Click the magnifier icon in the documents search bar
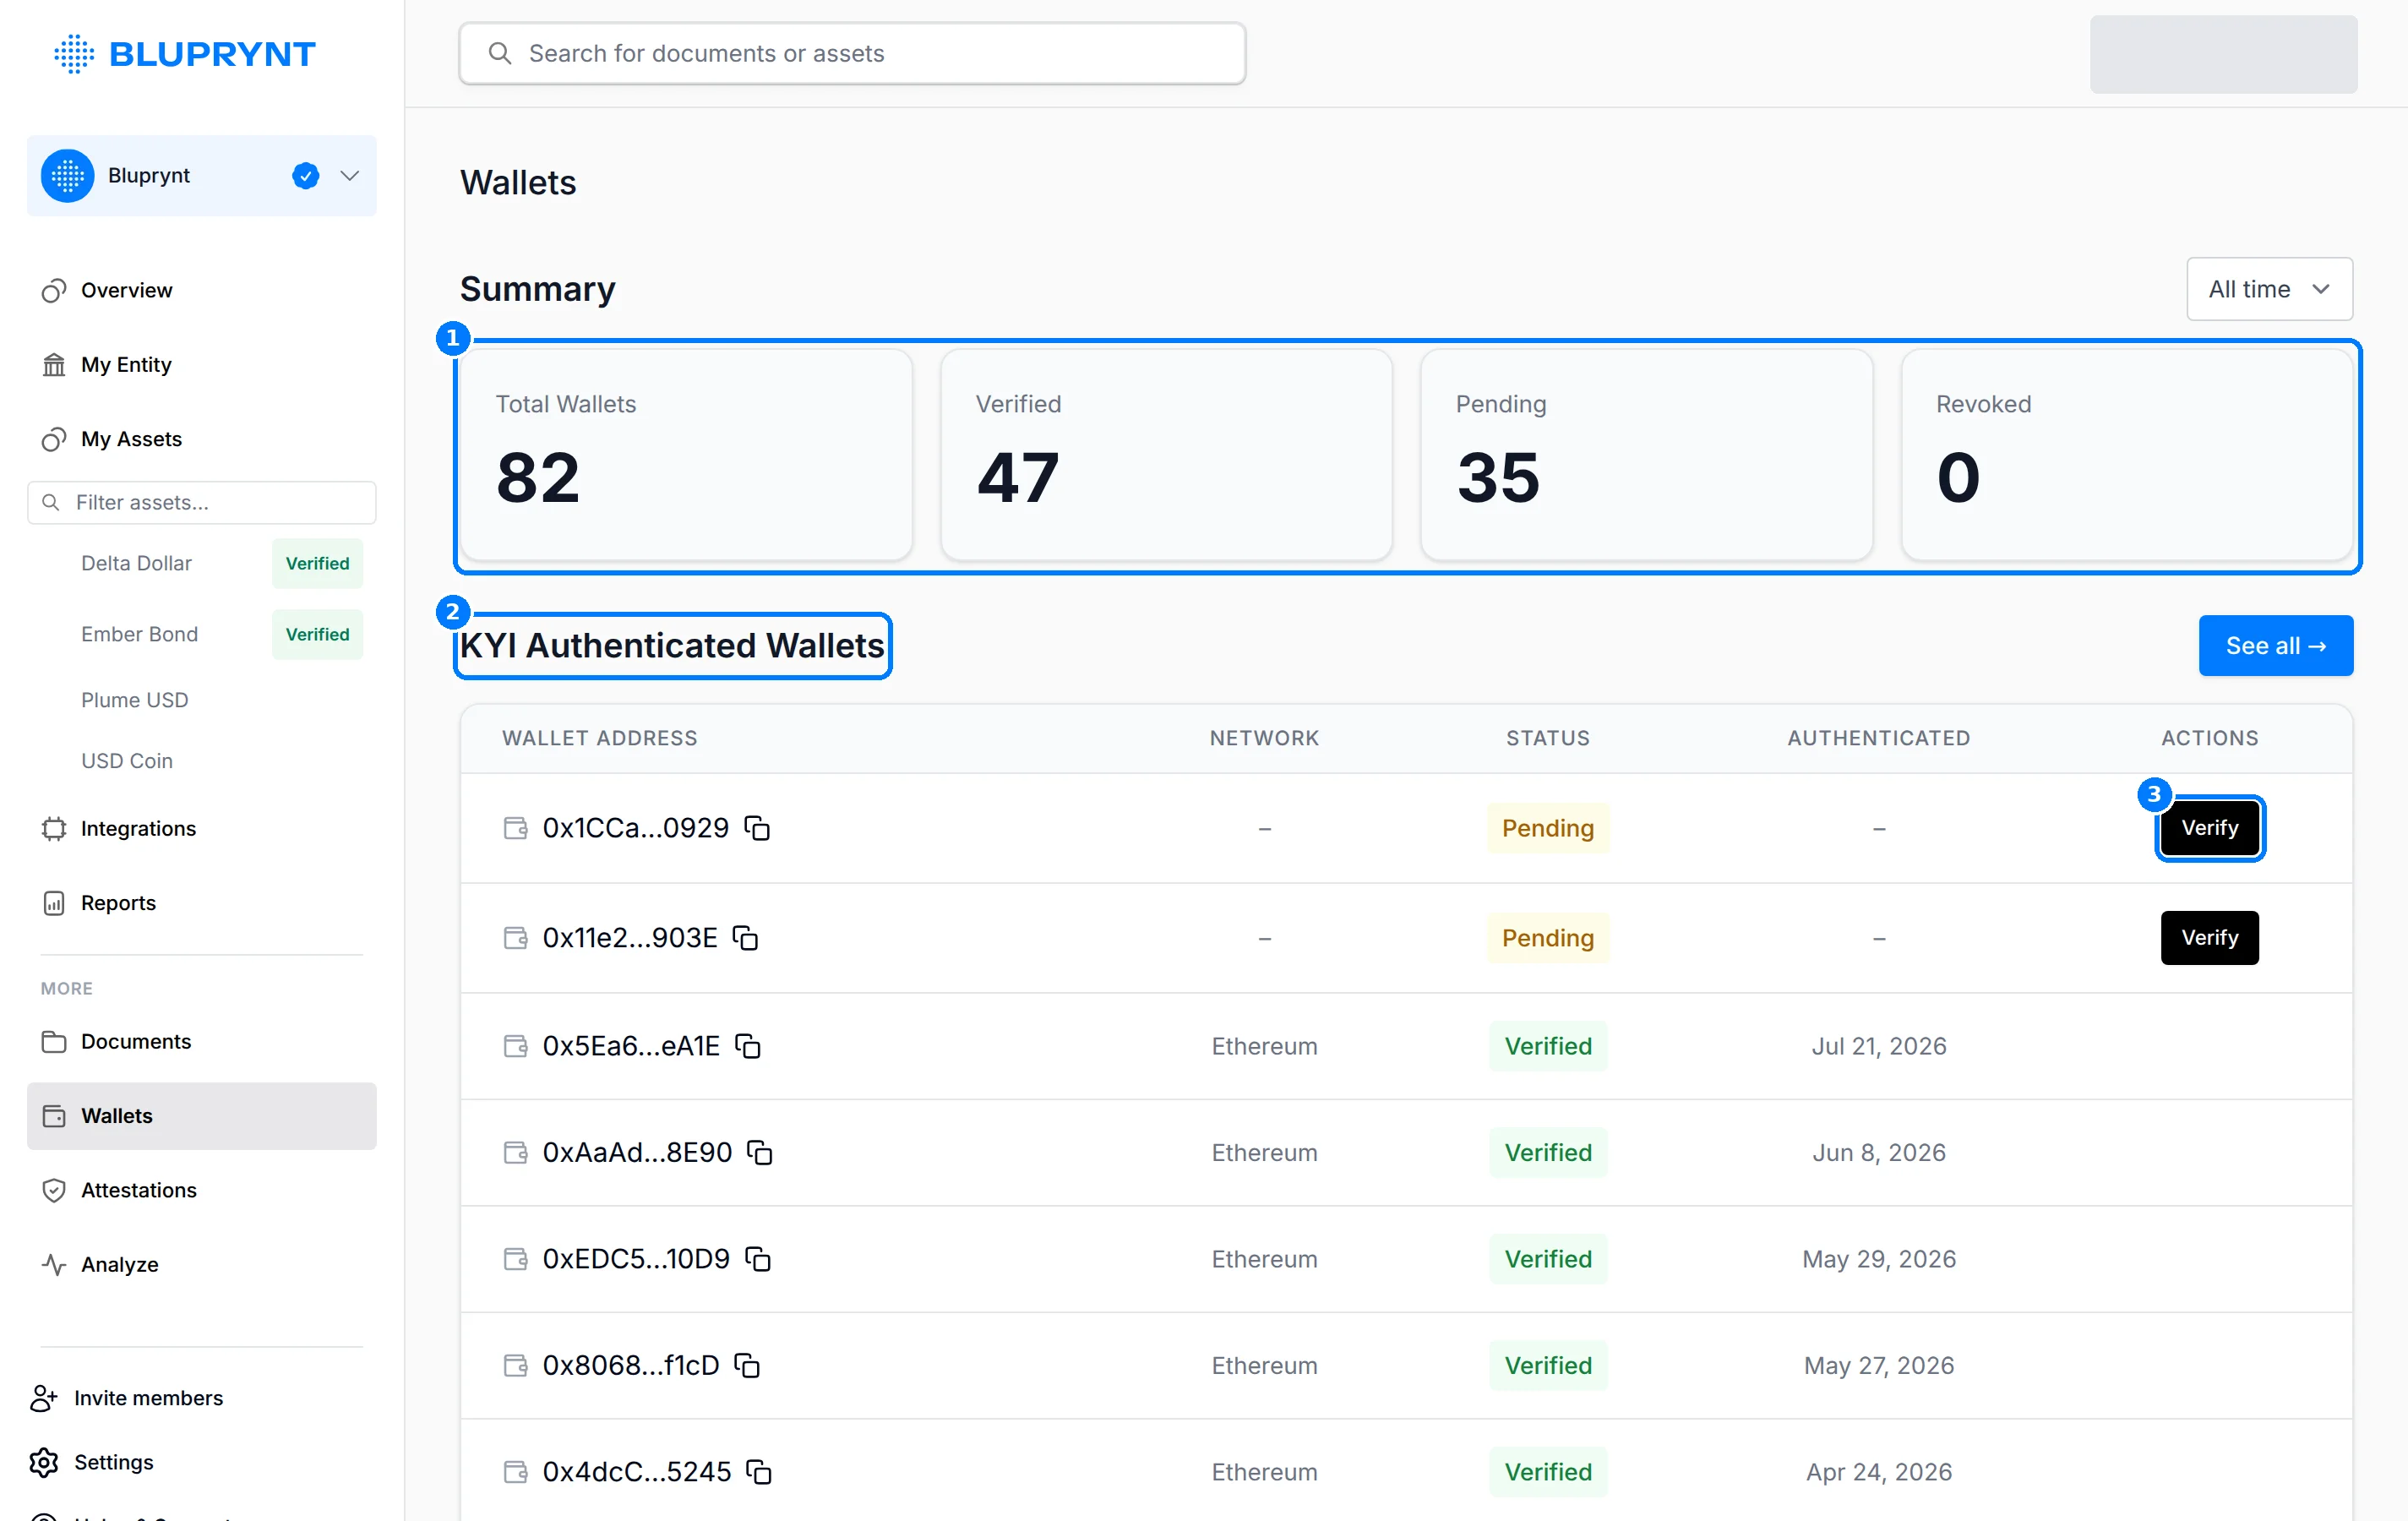Viewport: 2408px width, 1521px height. (x=500, y=53)
